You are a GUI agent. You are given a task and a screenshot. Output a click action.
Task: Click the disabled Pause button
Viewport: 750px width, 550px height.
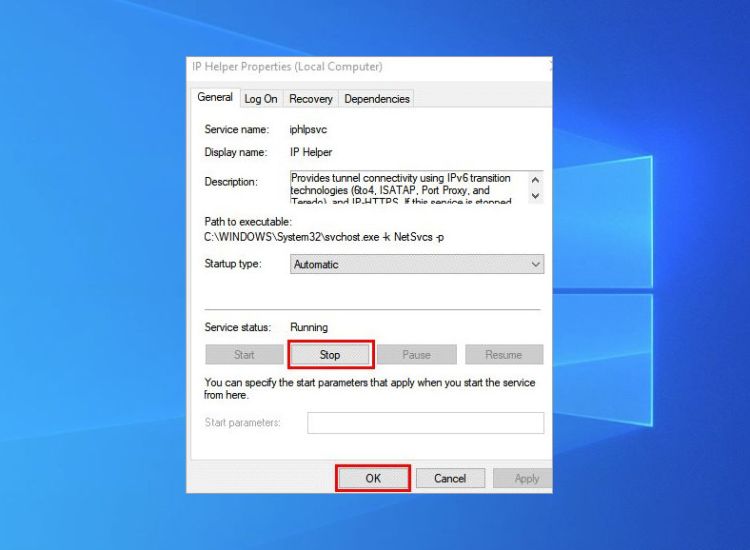[416, 355]
